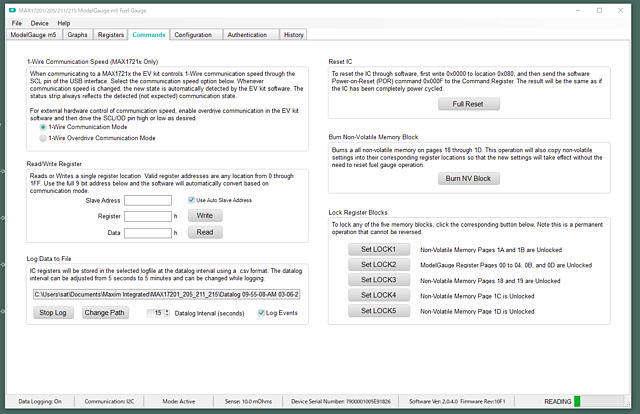Switch to the Graphs tab

pyautogui.click(x=78, y=35)
